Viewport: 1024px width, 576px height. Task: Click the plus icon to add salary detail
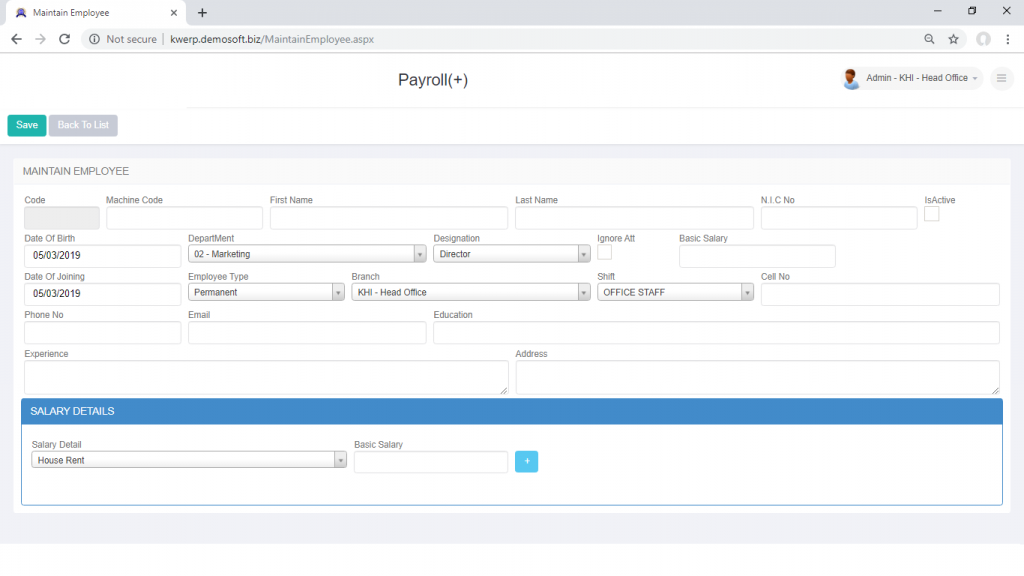[526, 461]
